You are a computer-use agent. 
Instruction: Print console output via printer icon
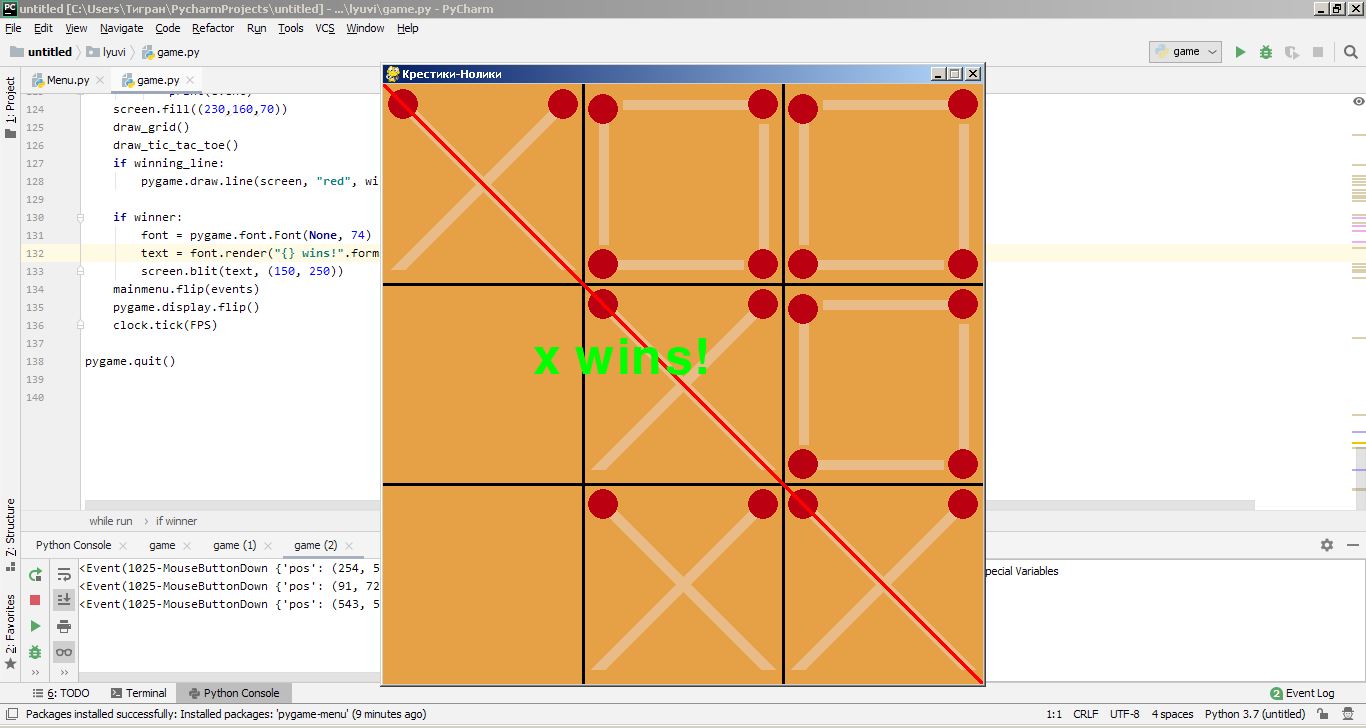pyautogui.click(x=64, y=626)
